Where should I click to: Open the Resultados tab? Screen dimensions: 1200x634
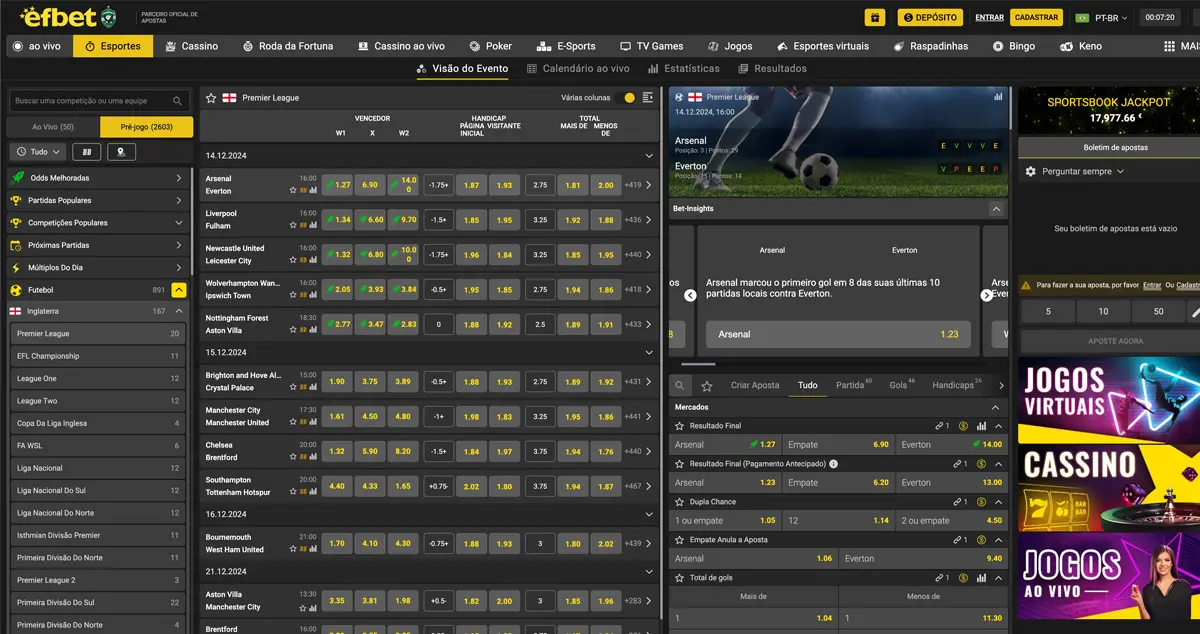point(773,69)
